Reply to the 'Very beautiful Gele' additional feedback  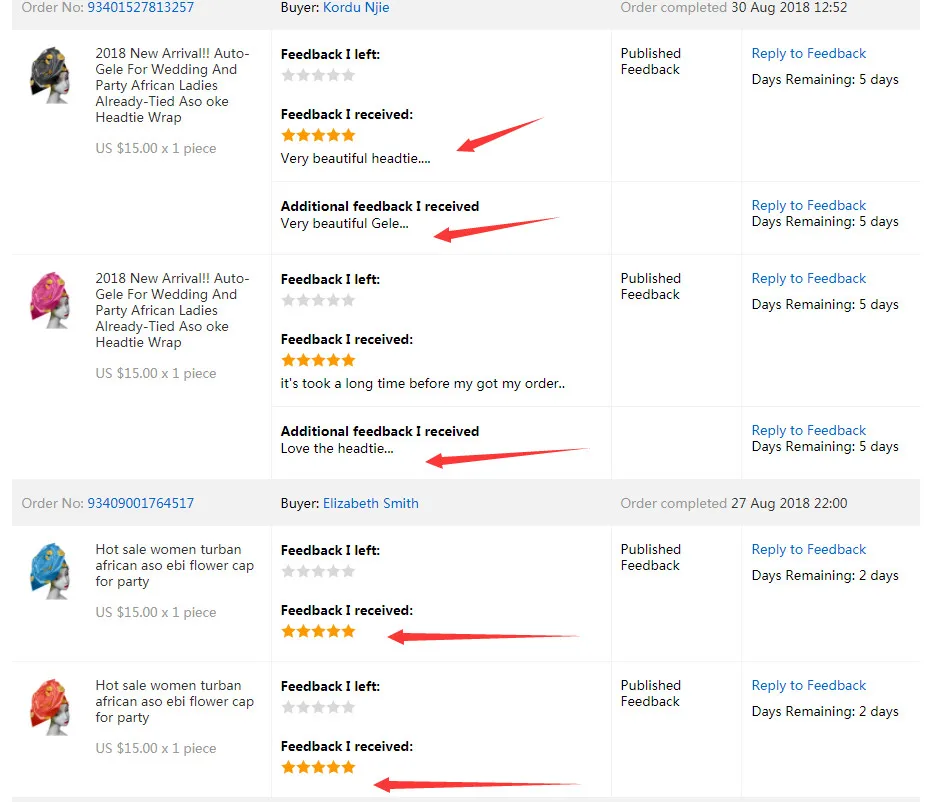(x=809, y=205)
